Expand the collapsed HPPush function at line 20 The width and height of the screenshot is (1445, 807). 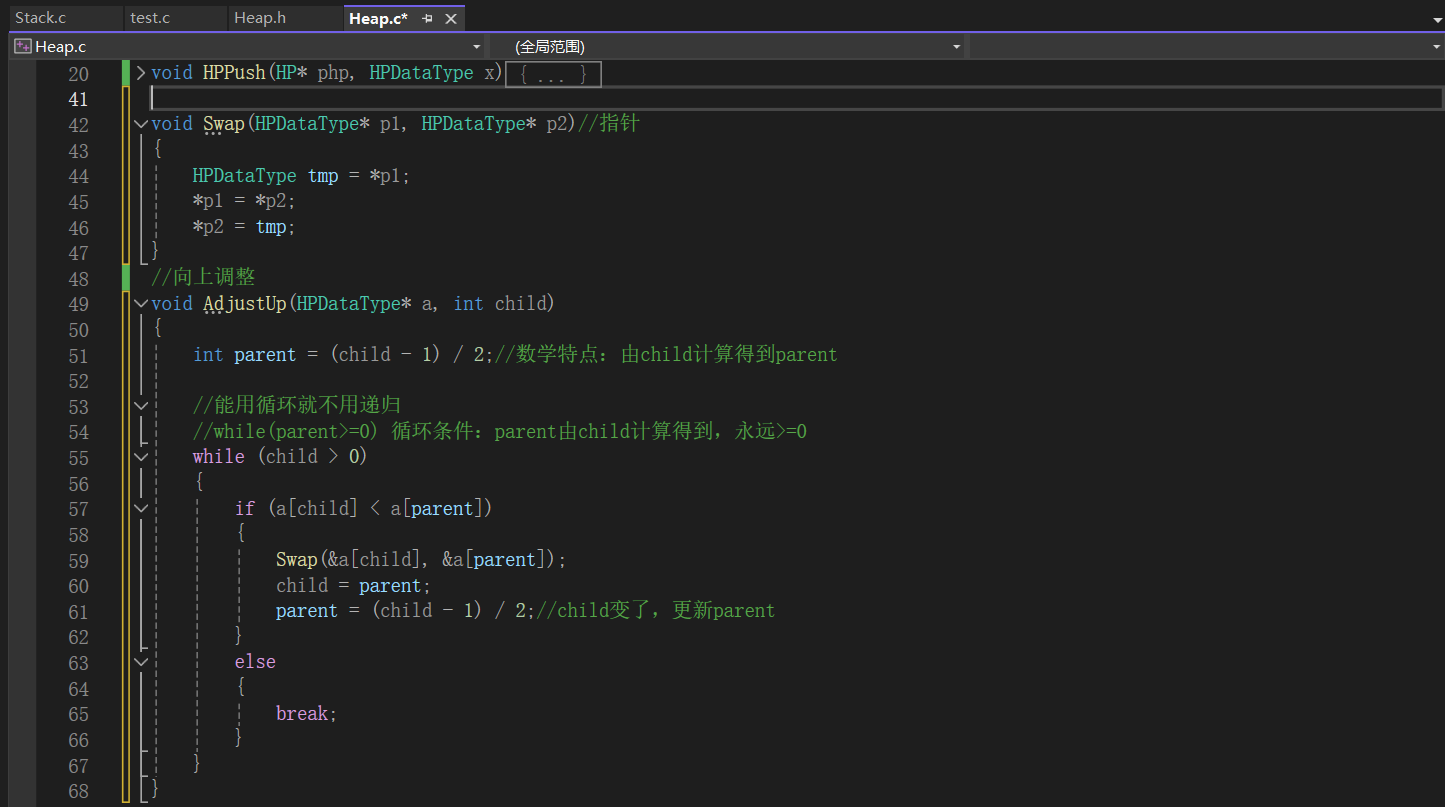(141, 73)
